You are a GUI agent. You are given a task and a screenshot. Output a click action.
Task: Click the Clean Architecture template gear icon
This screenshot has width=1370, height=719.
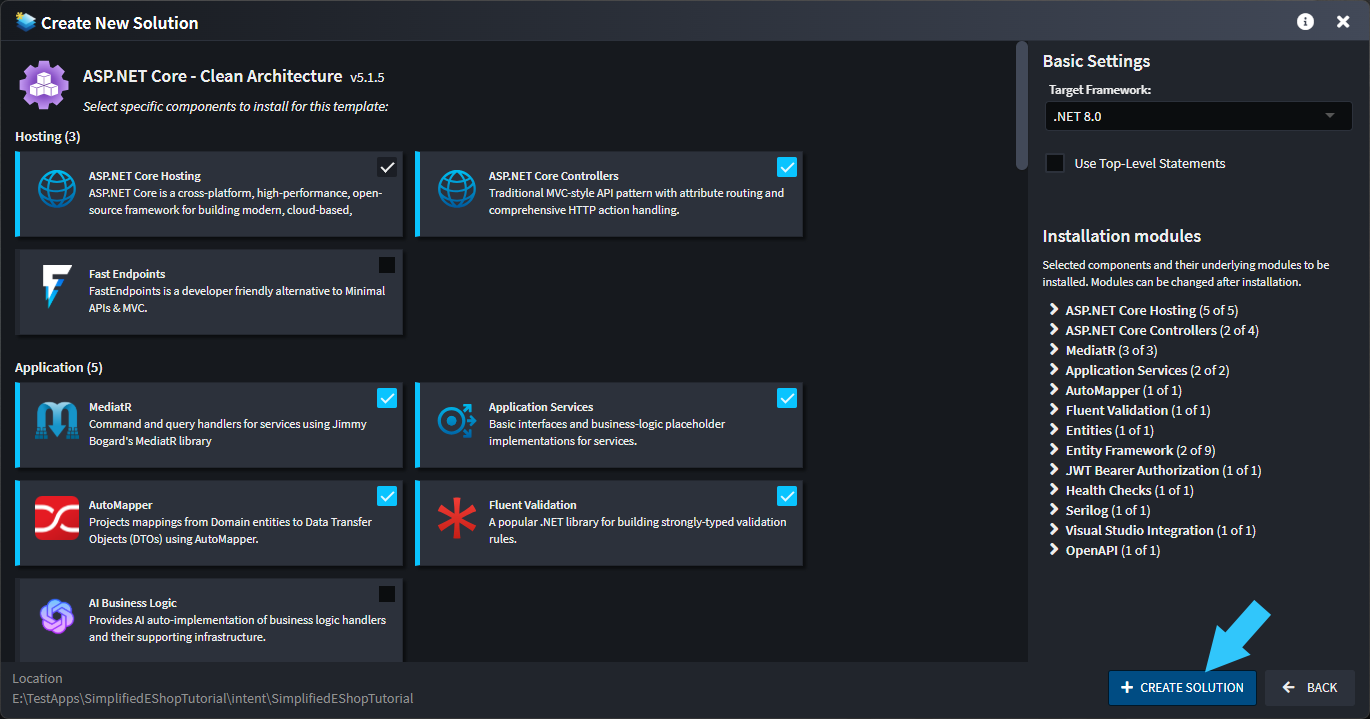[x=43, y=84]
